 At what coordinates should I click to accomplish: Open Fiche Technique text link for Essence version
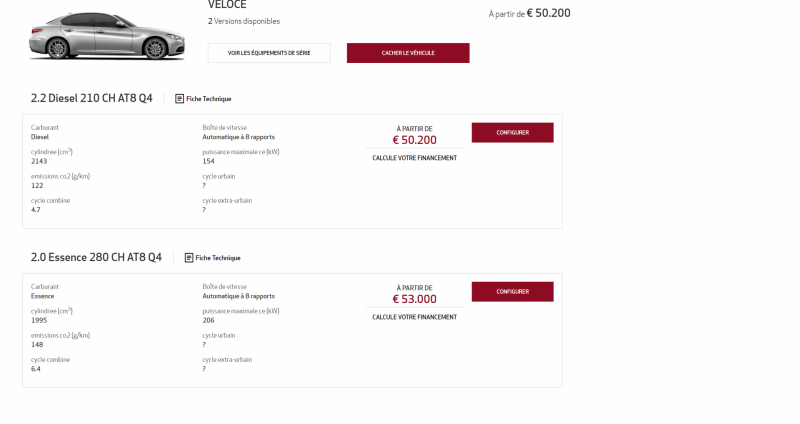218,258
